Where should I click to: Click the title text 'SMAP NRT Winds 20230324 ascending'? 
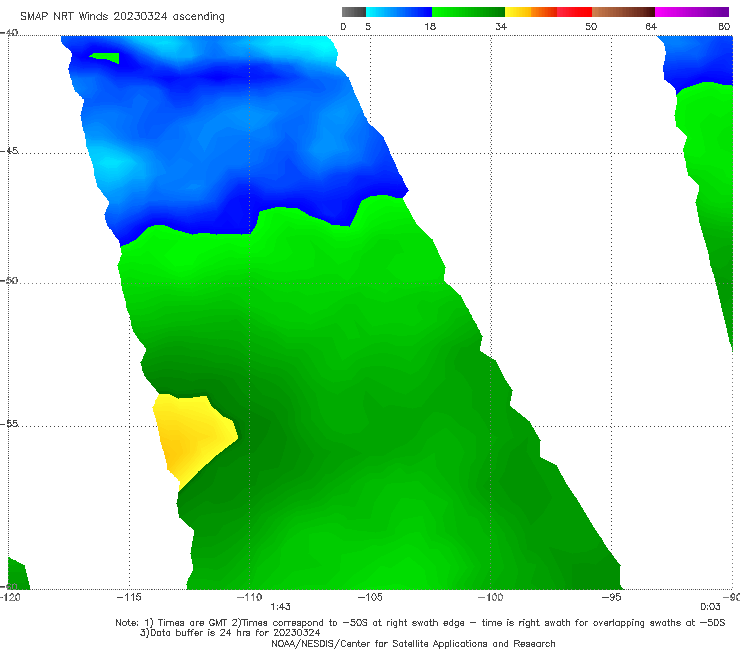(122, 17)
